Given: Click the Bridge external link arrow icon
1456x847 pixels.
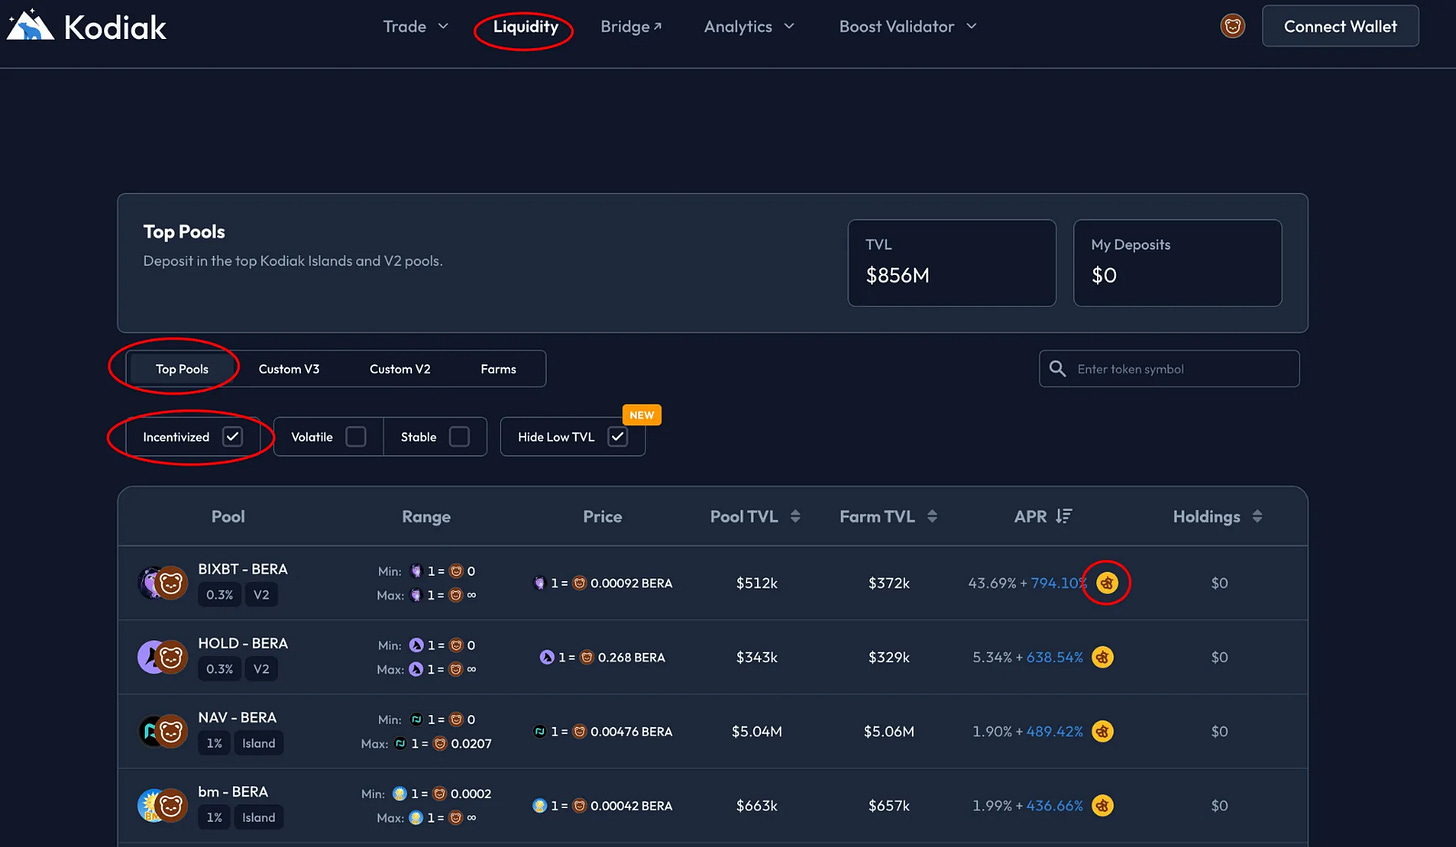Looking at the screenshot, I should 657,27.
